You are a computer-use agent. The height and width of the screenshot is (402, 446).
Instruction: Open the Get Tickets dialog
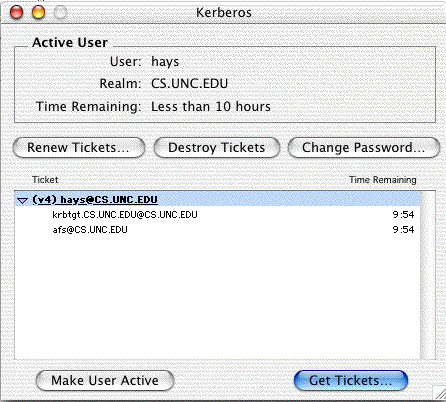coord(351,380)
